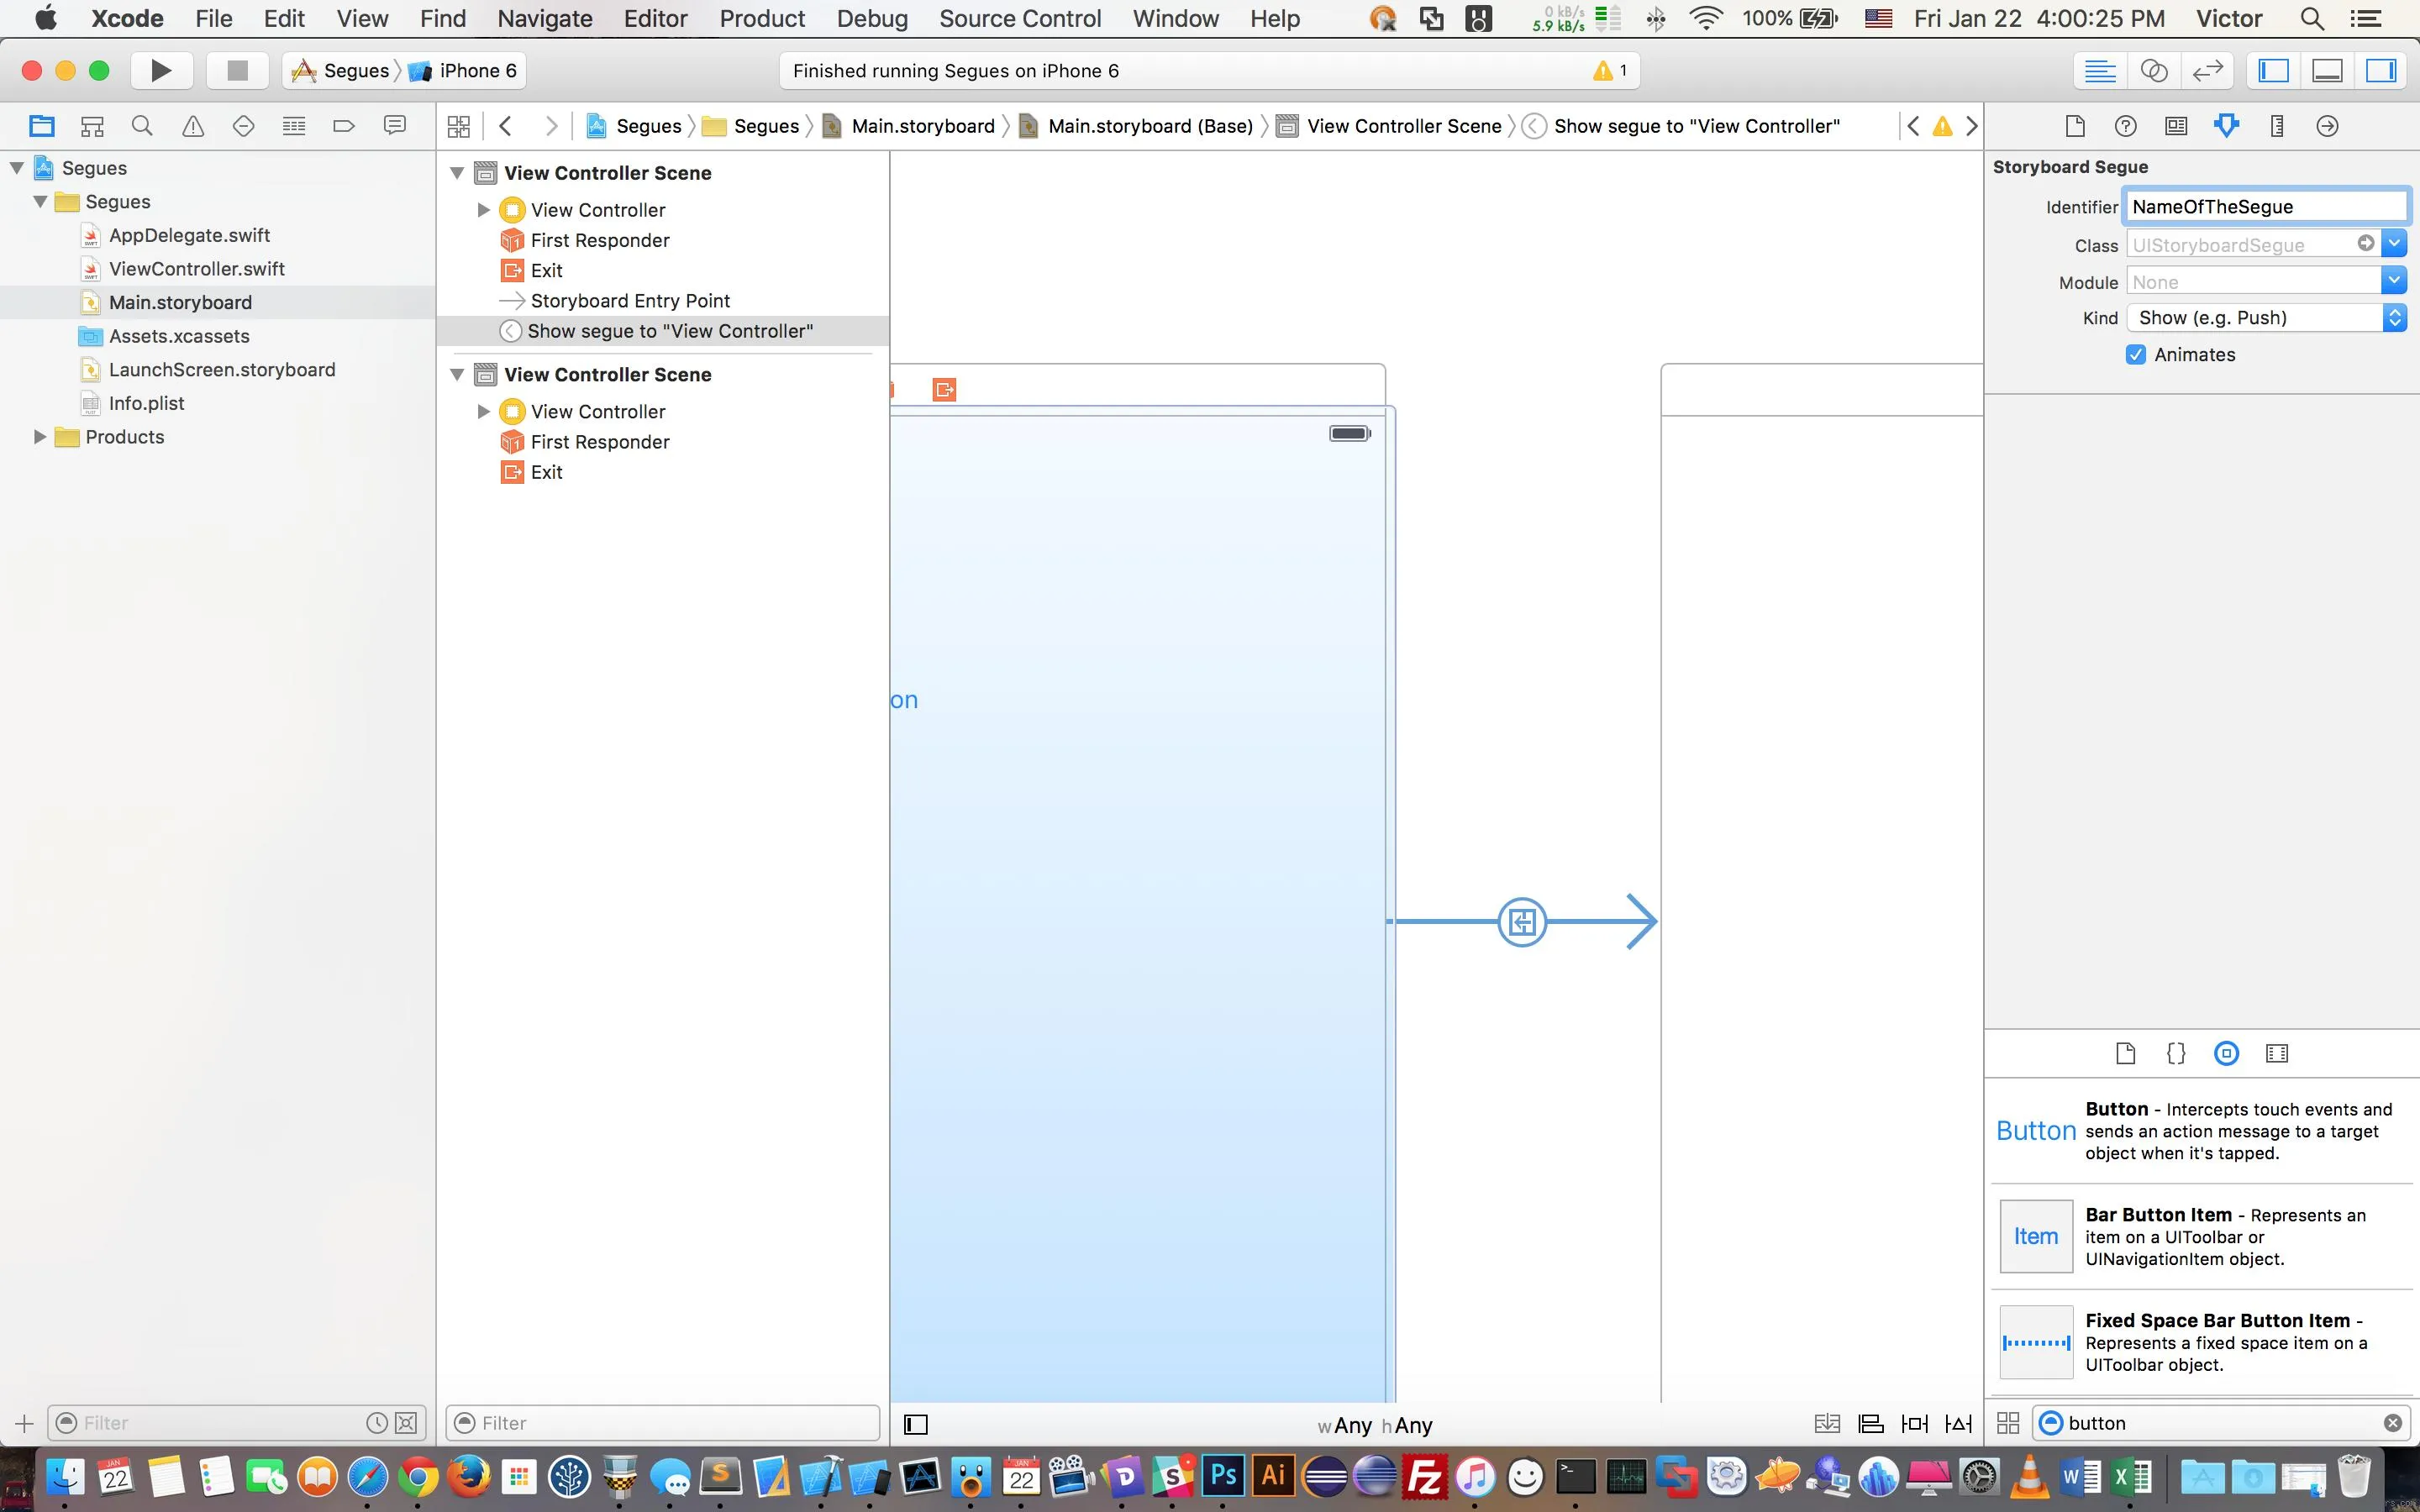Open the Breakpoint navigator

point(344,126)
